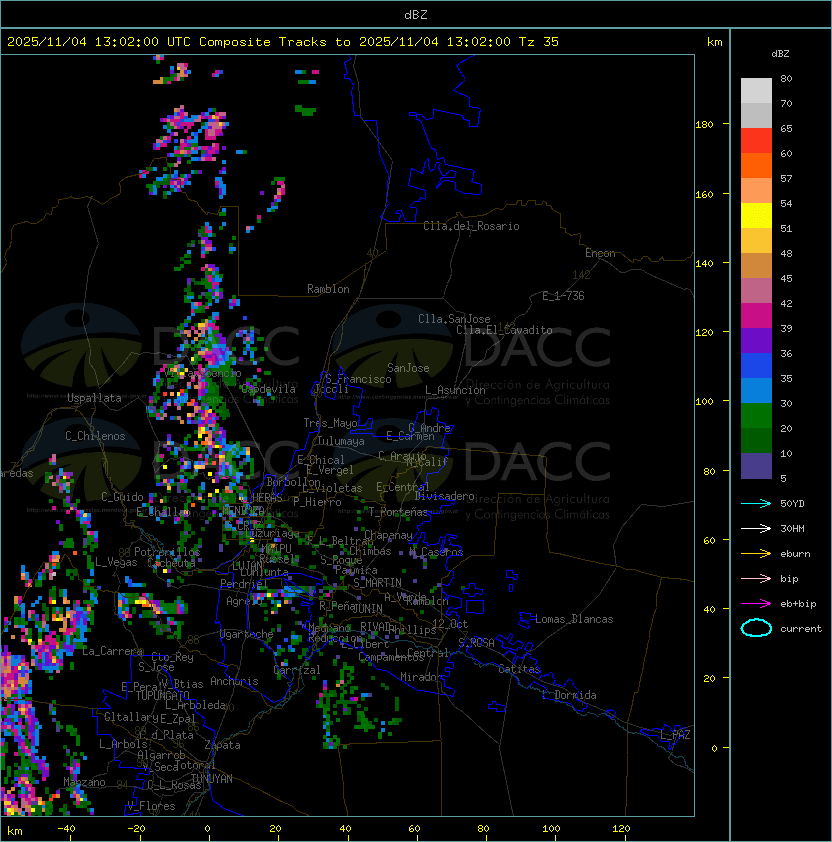Image resolution: width=832 pixels, height=842 pixels.
Task: Click the E_1-736 map label
Action: click(563, 296)
